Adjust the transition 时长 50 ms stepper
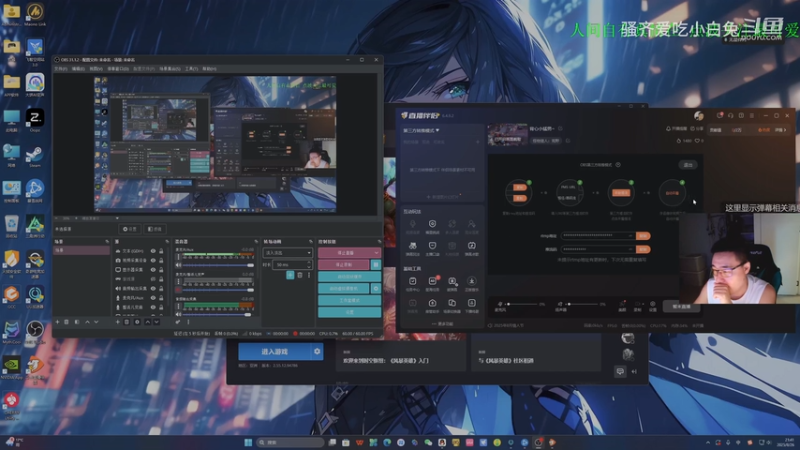Viewport: 800px width, 450px height. (x=293, y=264)
